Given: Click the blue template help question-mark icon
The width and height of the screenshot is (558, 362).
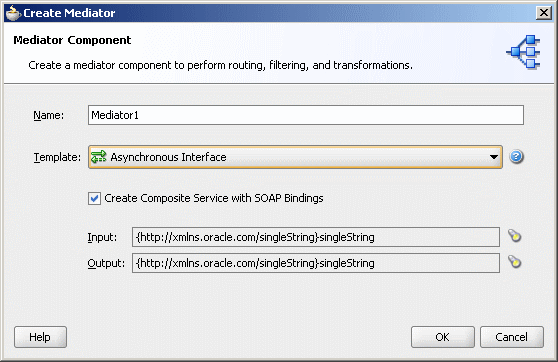Looking at the screenshot, I should point(516,157).
